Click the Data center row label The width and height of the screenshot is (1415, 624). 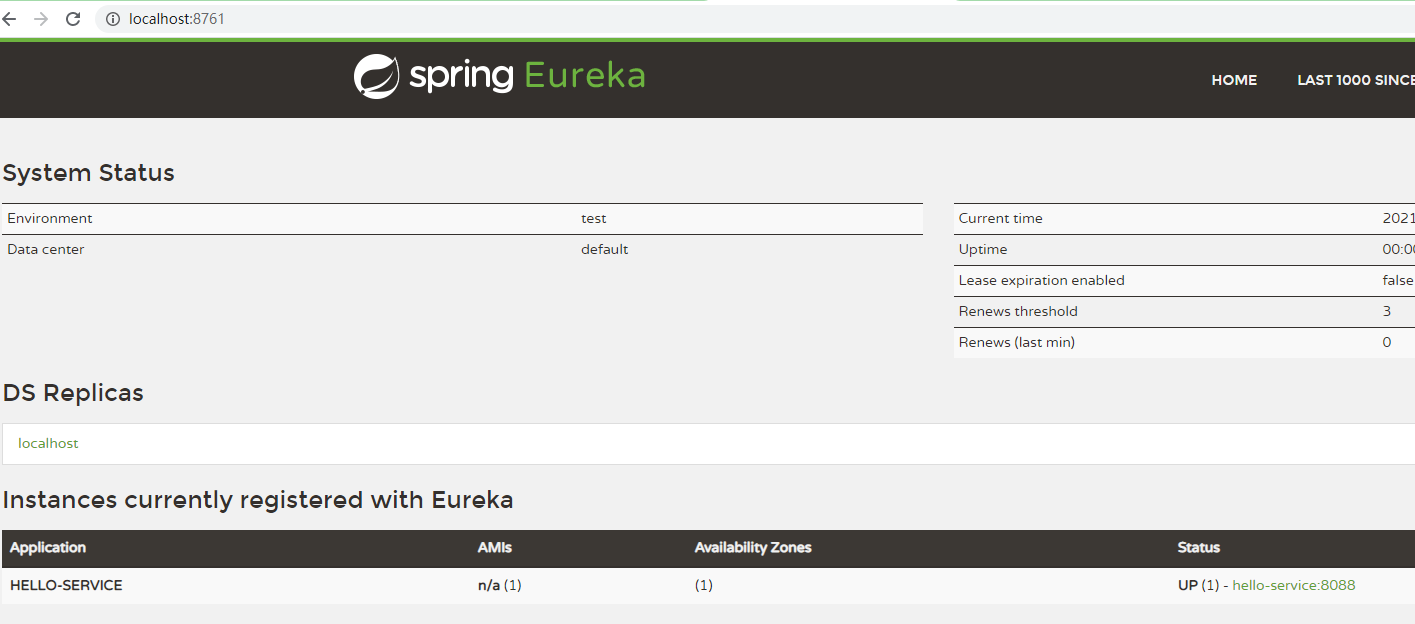(46, 249)
